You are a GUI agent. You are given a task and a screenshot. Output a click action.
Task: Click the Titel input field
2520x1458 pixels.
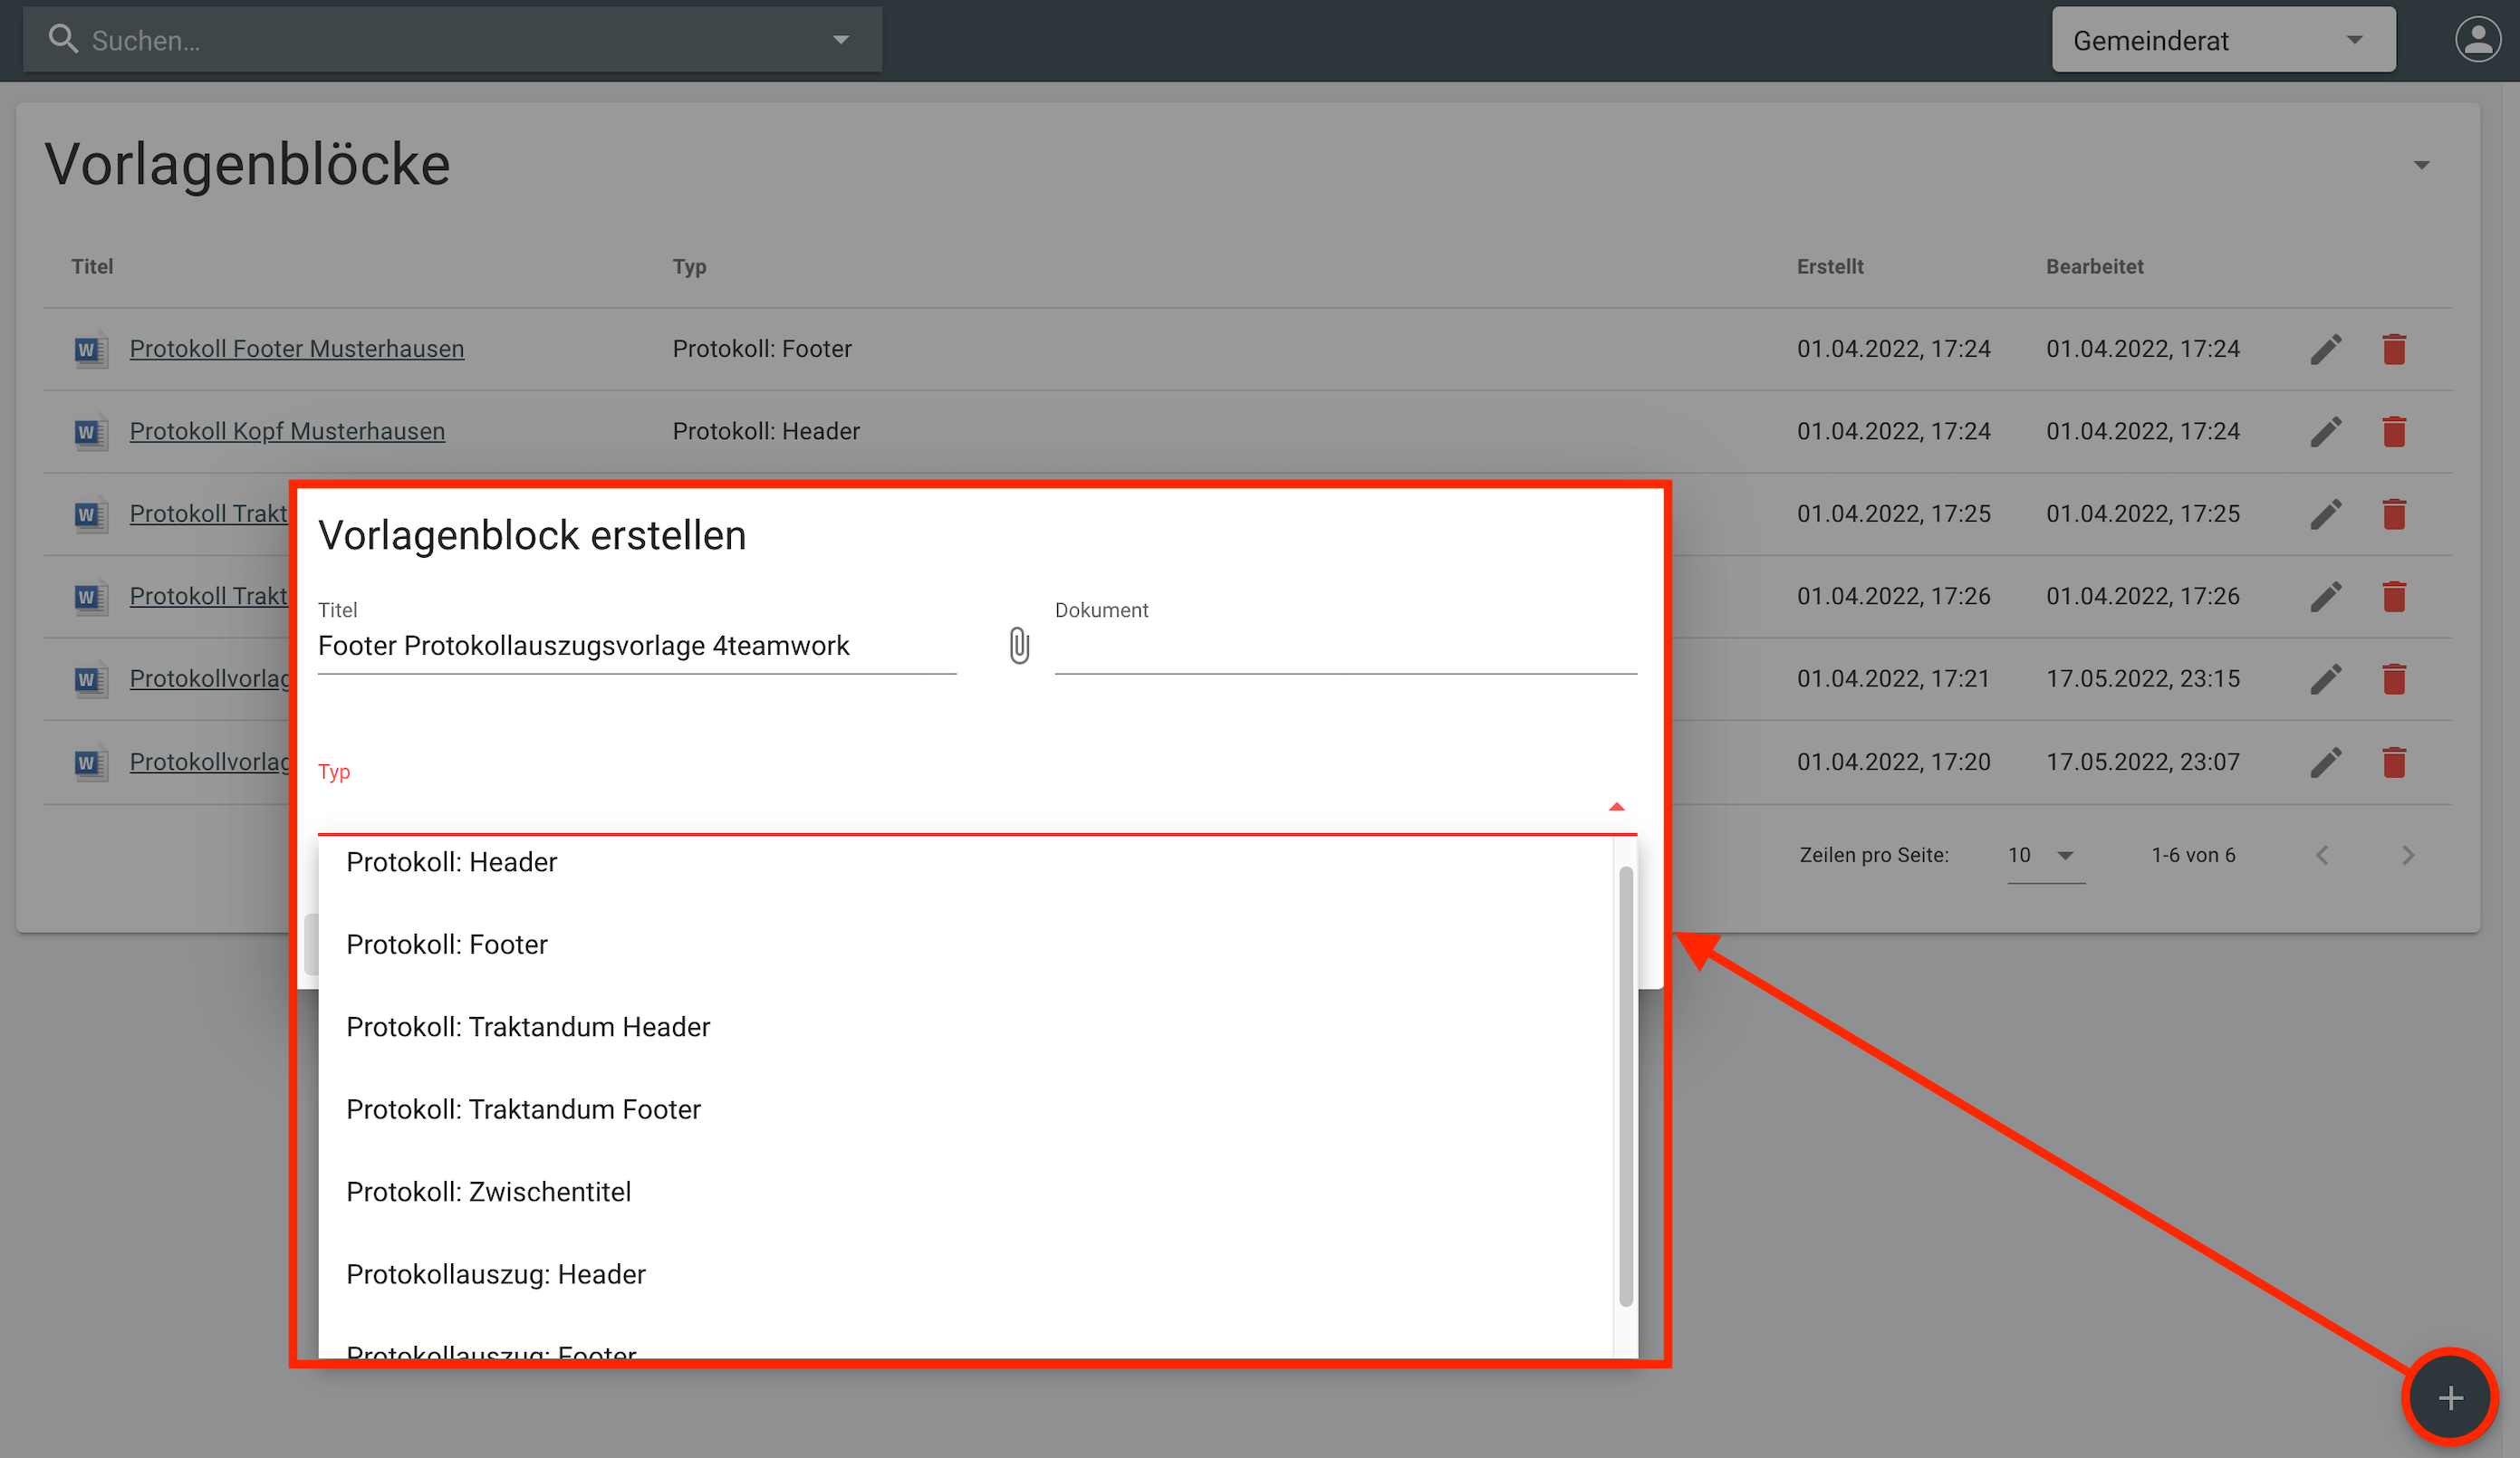tap(636, 646)
